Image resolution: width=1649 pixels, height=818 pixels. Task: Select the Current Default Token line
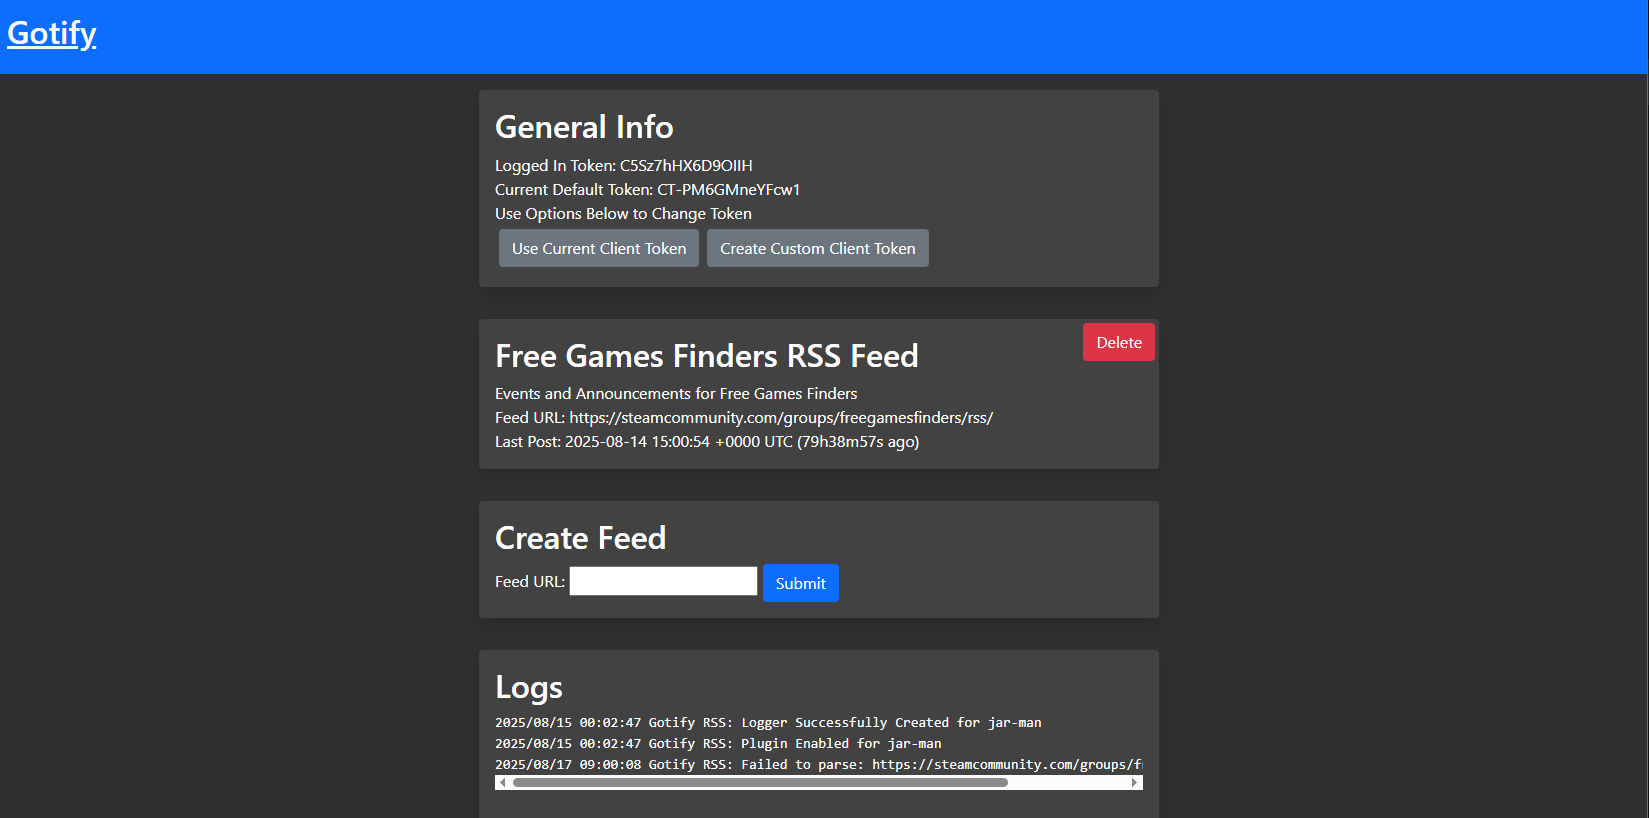pos(647,190)
